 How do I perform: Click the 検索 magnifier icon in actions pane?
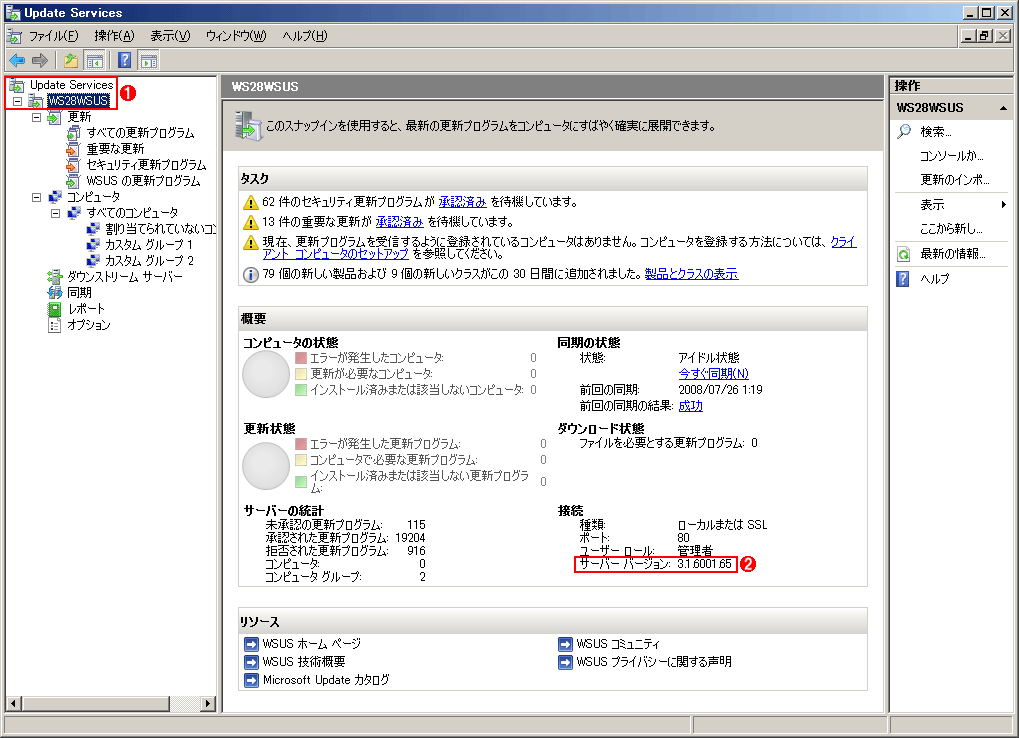pos(904,132)
